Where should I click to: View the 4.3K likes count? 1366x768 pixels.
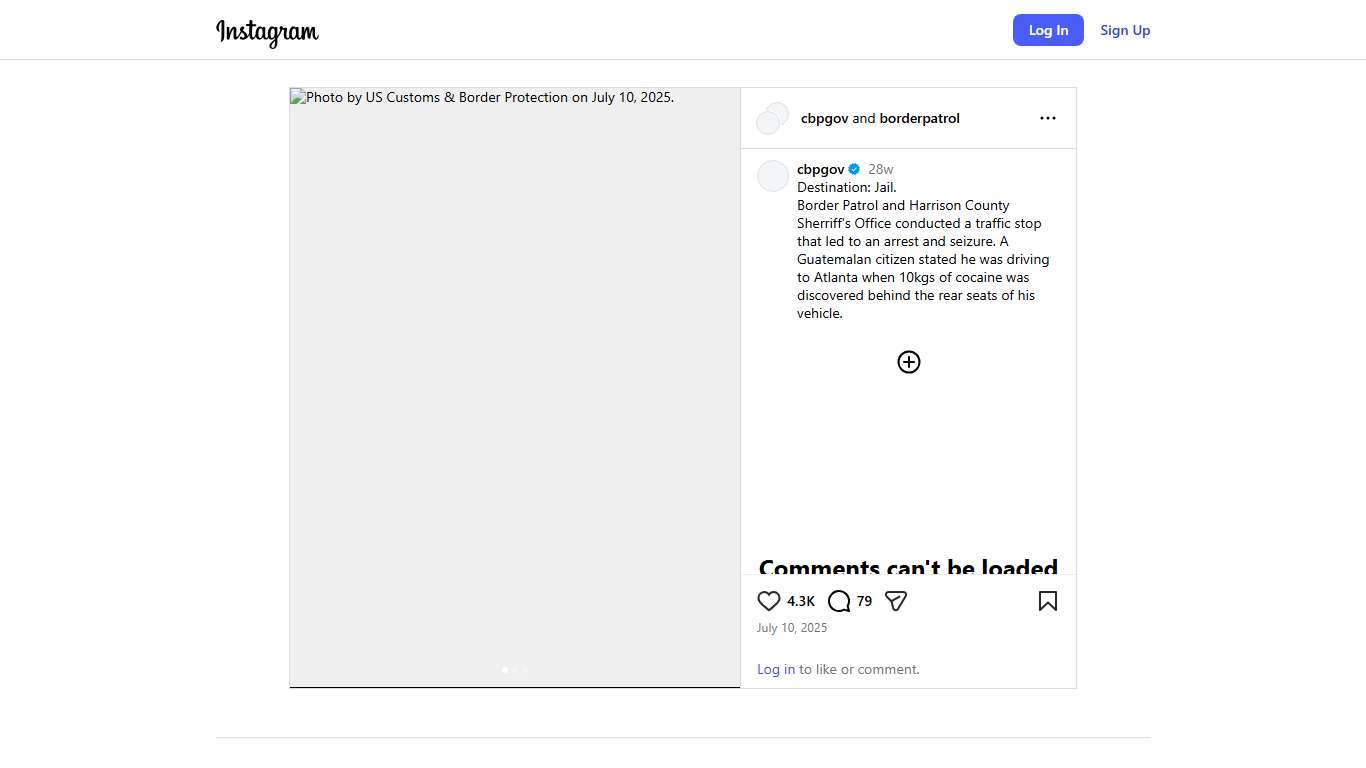pos(800,601)
